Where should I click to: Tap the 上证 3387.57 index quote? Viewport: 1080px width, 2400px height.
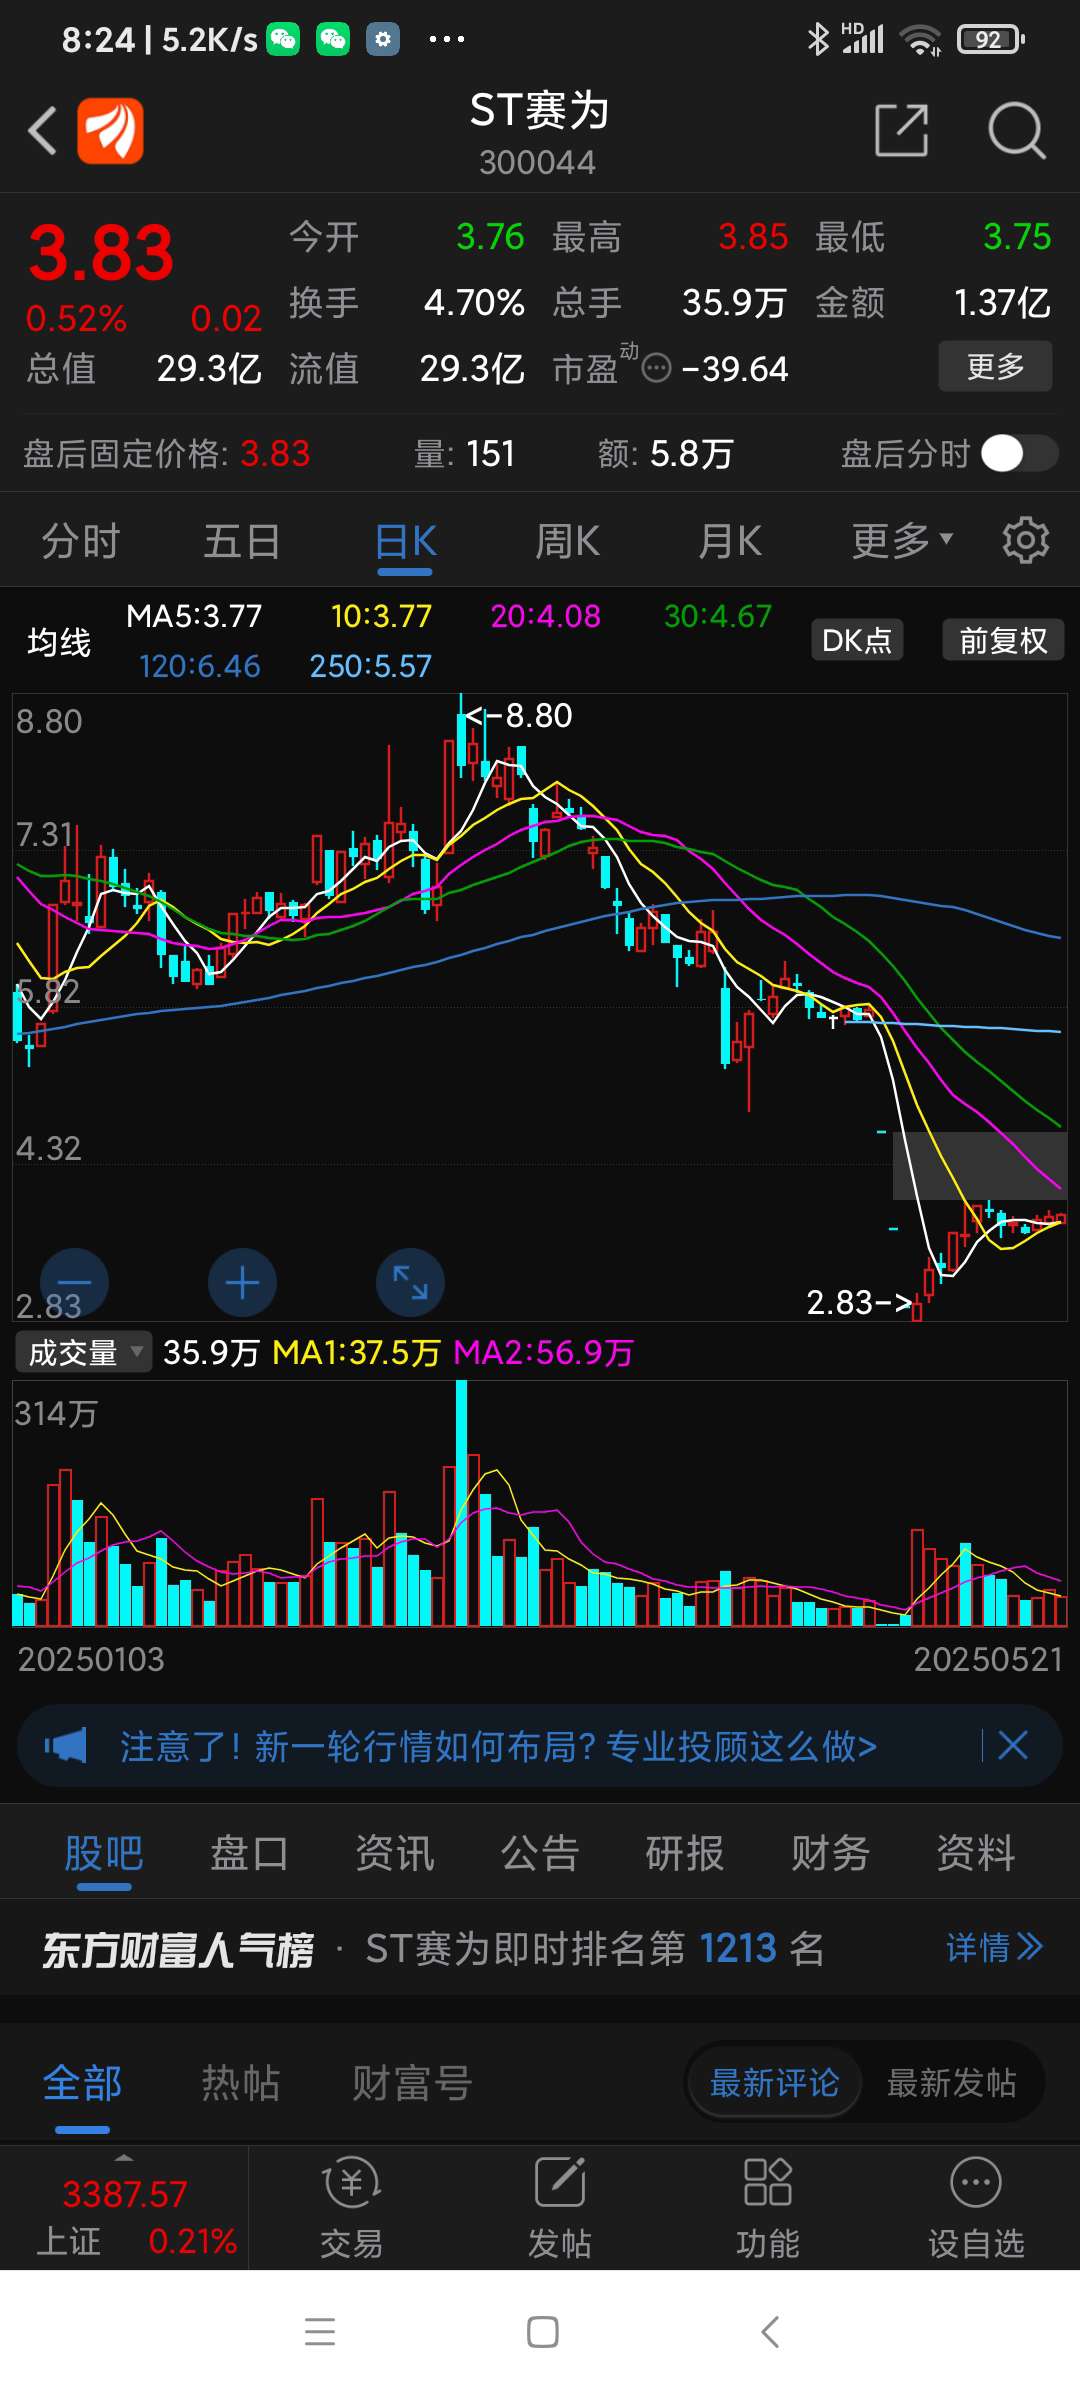124,2208
